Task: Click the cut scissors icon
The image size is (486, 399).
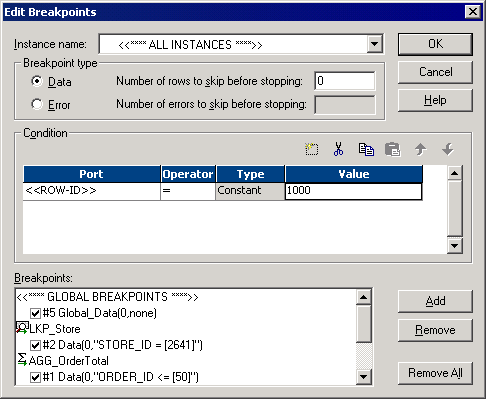Action: pos(338,149)
